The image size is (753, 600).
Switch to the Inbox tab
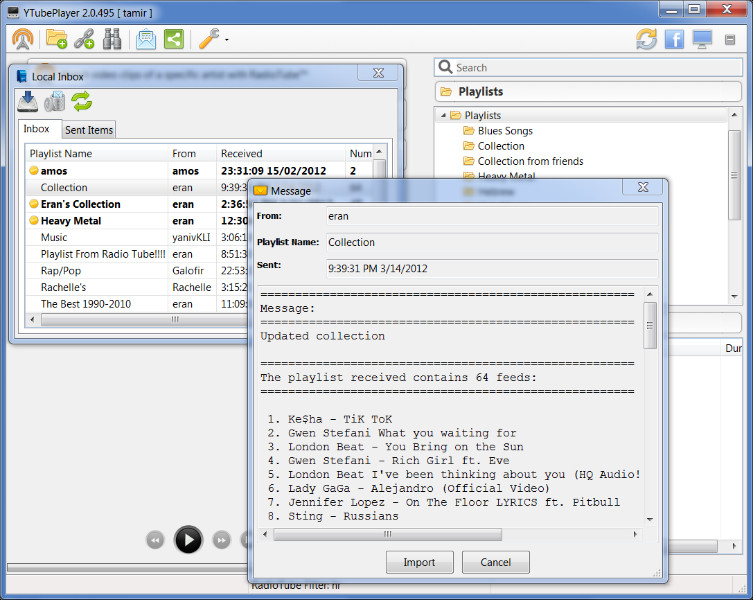click(37, 129)
